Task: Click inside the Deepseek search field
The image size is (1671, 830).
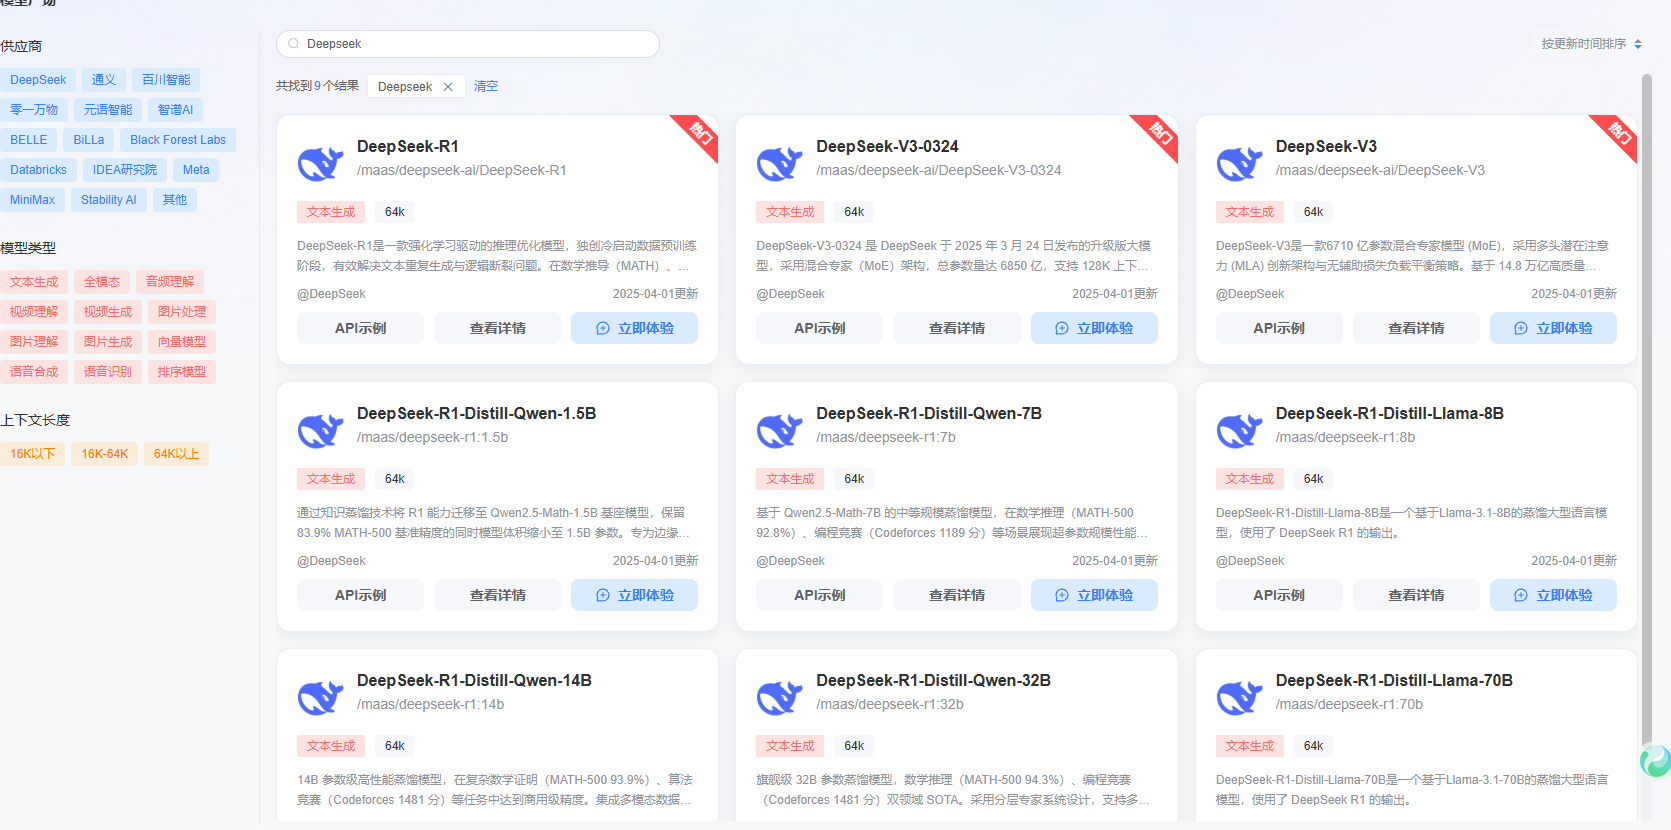Action: [468, 44]
